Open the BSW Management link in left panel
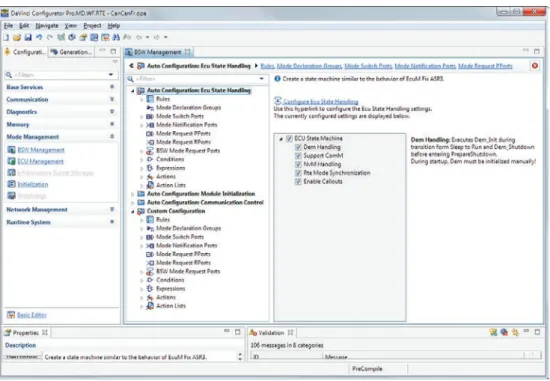 click(x=41, y=150)
